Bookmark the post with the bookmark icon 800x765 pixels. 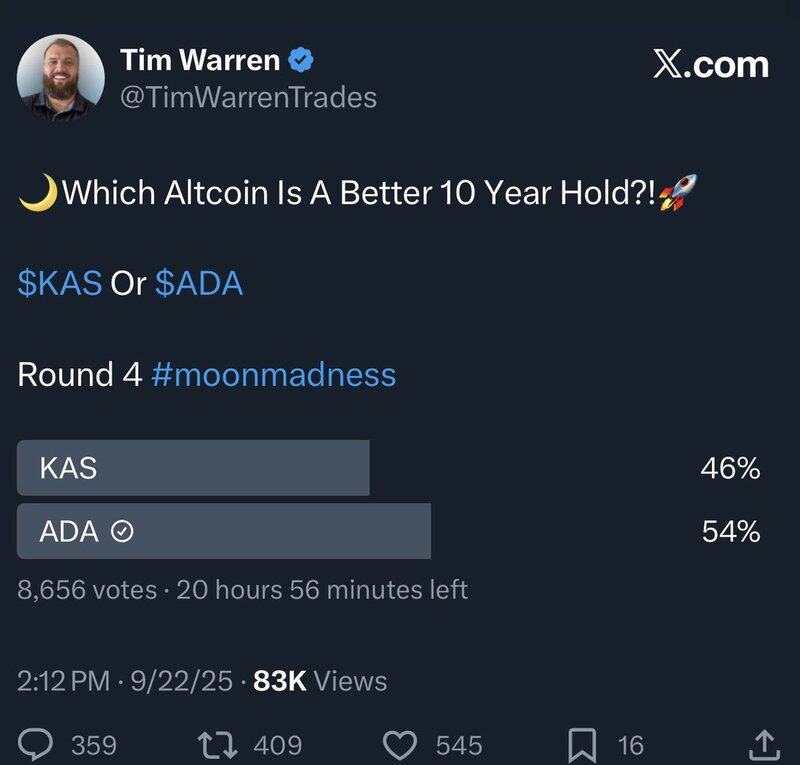point(582,745)
